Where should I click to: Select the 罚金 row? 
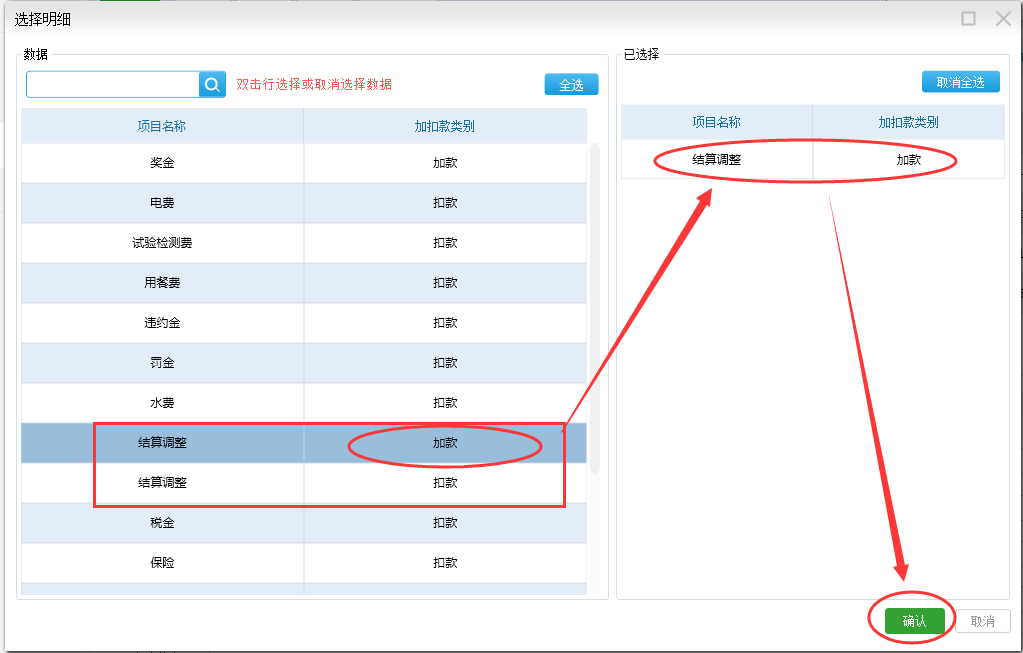(162, 363)
